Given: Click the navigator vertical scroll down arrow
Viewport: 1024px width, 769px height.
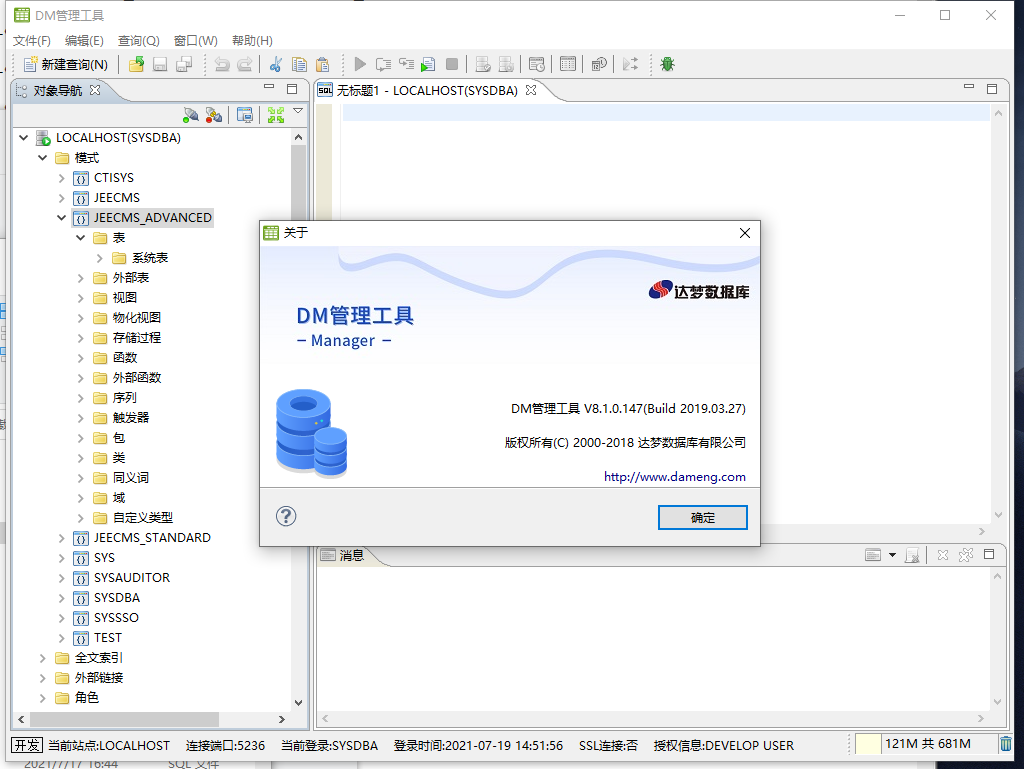Looking at the screenshot, I should coord(298,703).
